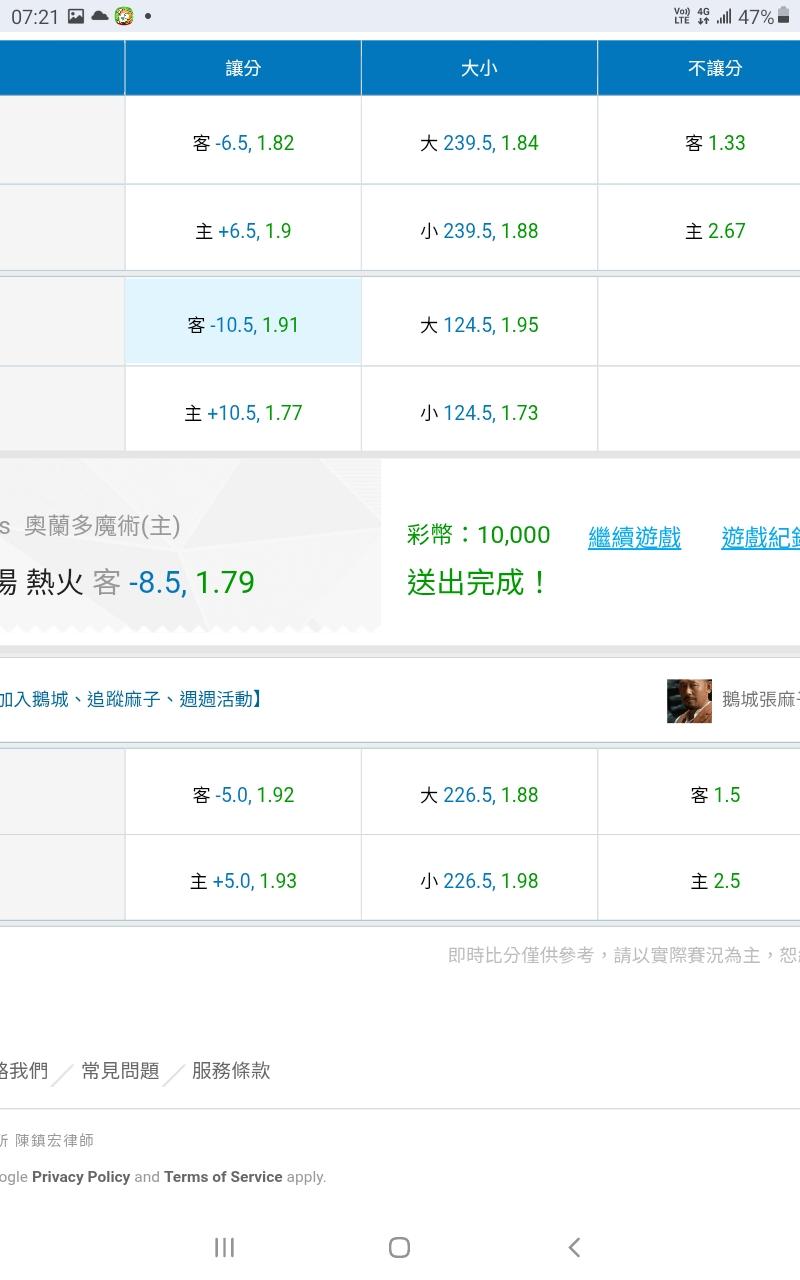Select over 大 124.5, 1.95
800x1280 pixels.
[479, 325]
